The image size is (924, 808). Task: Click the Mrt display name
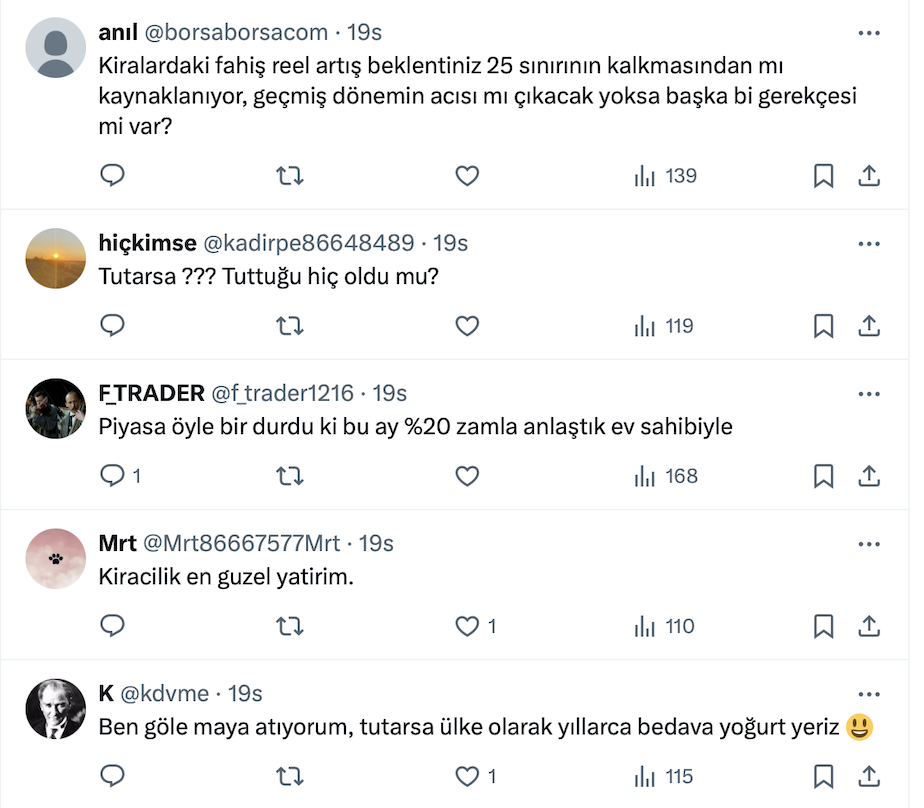click(x=118, y=543)
